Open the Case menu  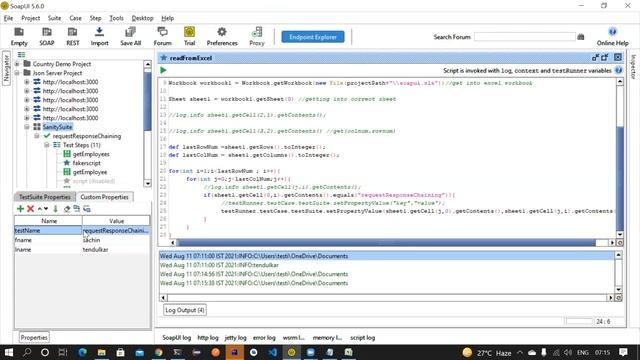pos(75,18)
